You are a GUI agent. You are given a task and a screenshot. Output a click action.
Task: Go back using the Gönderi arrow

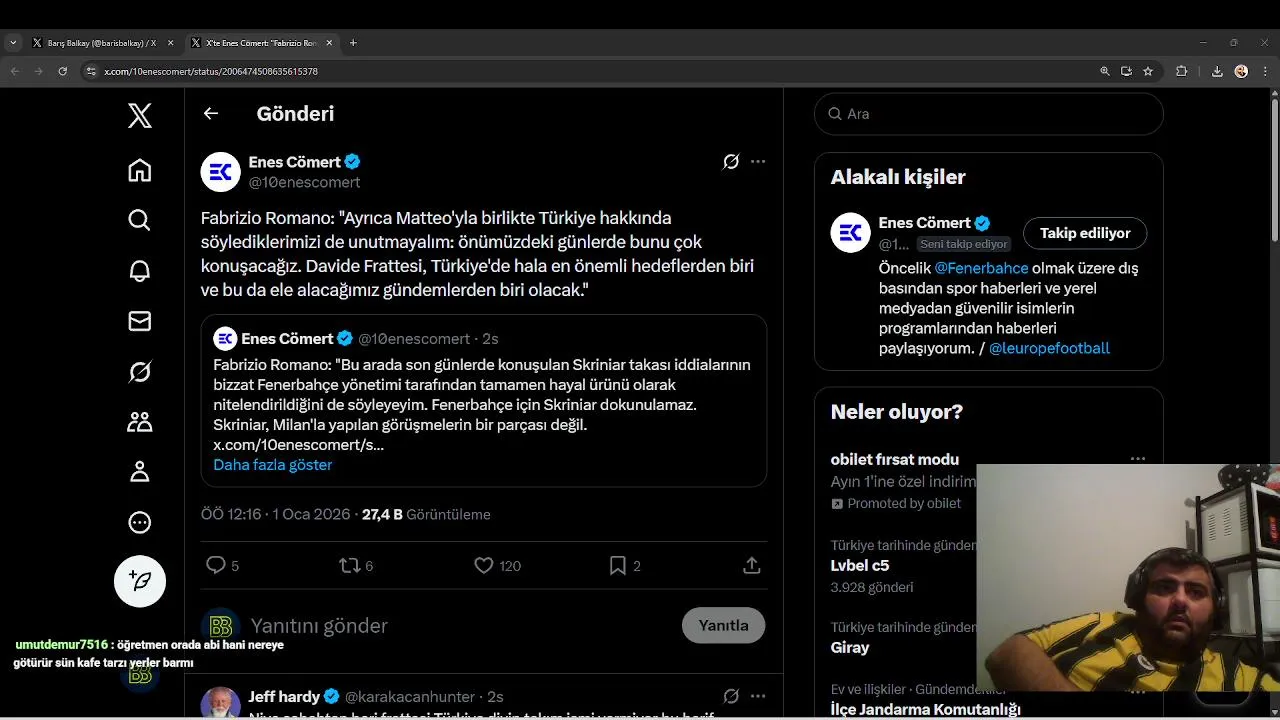[211, 113]
